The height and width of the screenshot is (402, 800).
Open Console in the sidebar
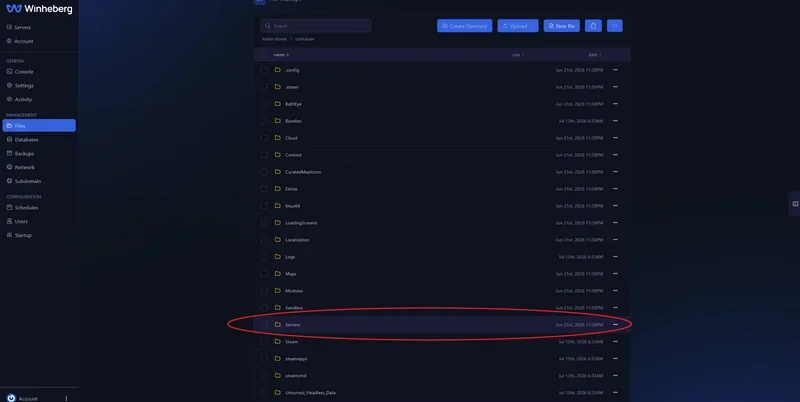coord(24,72)
